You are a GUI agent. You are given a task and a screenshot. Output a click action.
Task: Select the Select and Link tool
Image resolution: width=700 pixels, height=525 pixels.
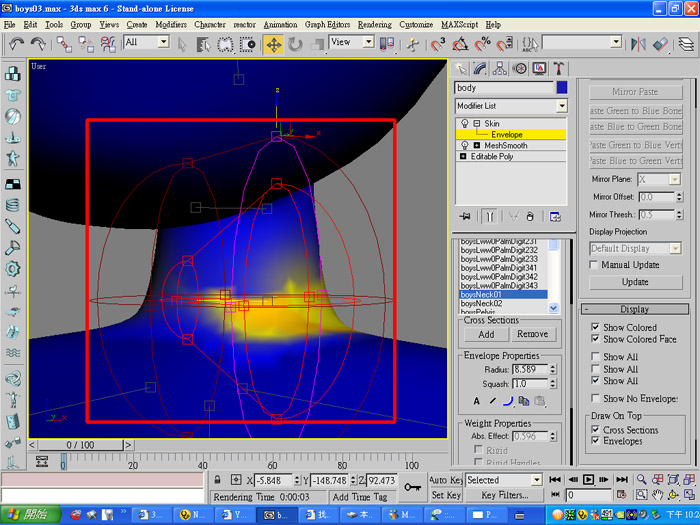[x=64, y=44]
